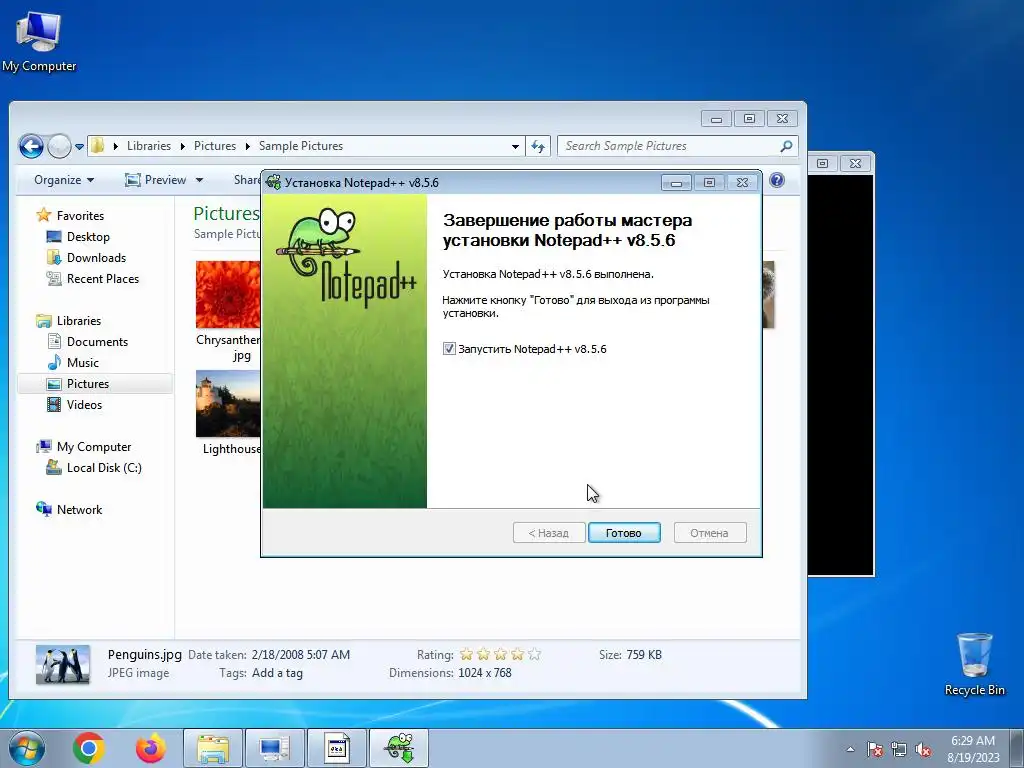Viewport: 1024px width, 768px height.
Task: Go back in the Explorer window
Action: click(31, 146)
